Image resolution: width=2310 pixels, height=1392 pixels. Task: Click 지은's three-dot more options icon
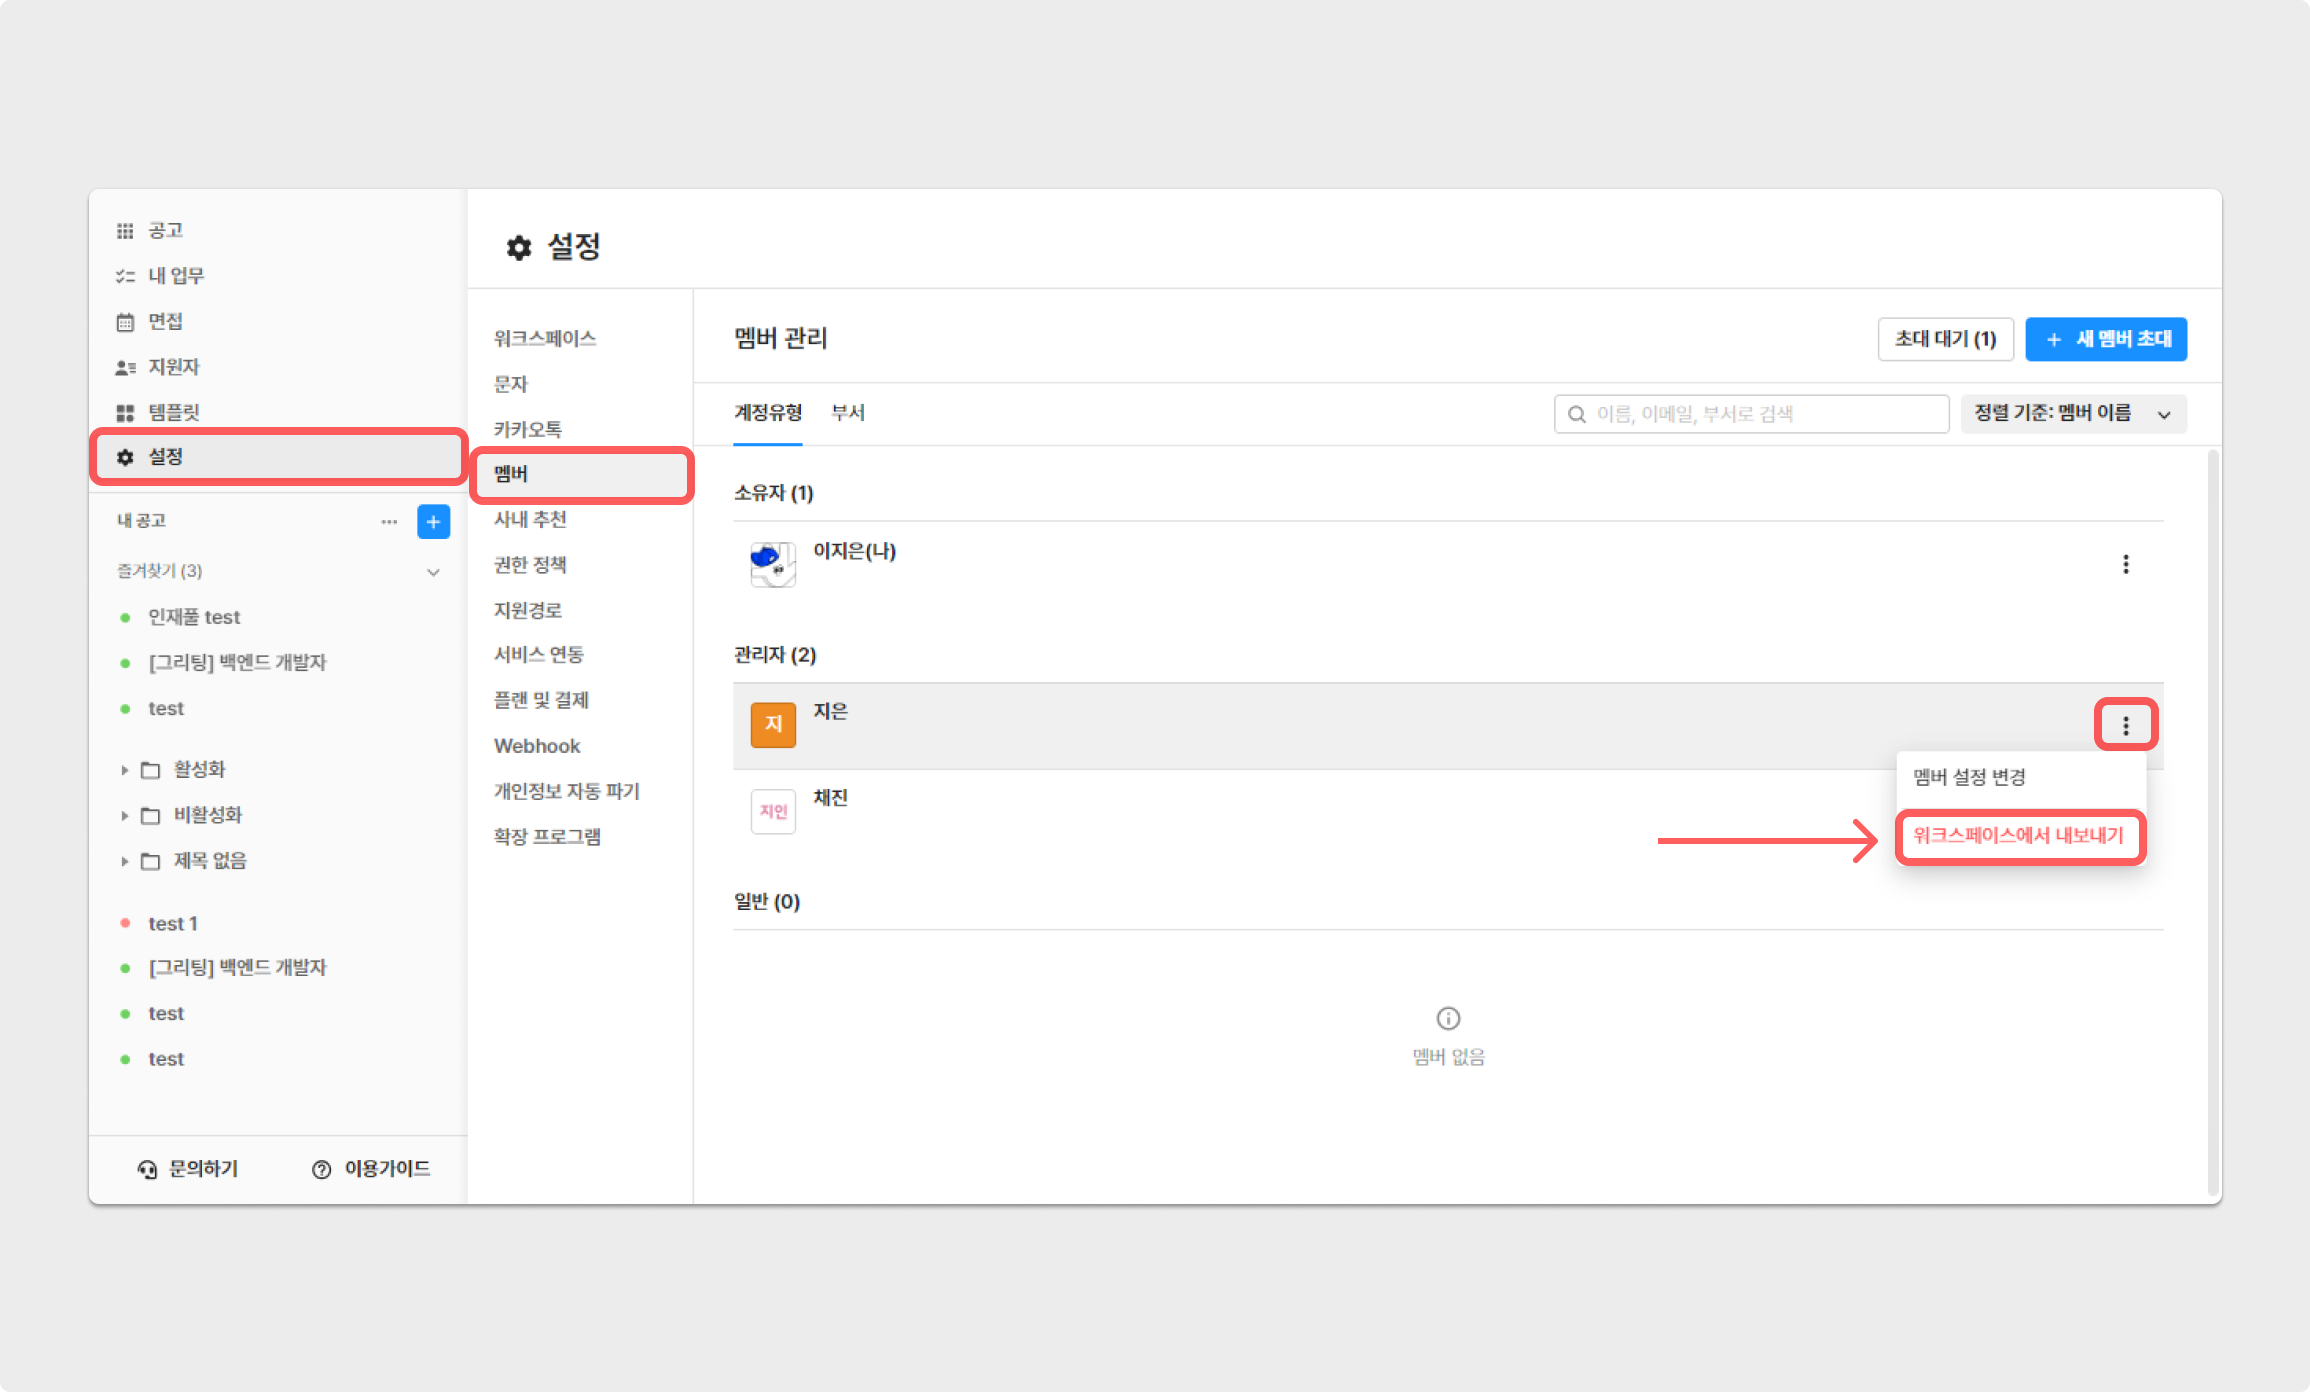click(x=2125, y=725)
